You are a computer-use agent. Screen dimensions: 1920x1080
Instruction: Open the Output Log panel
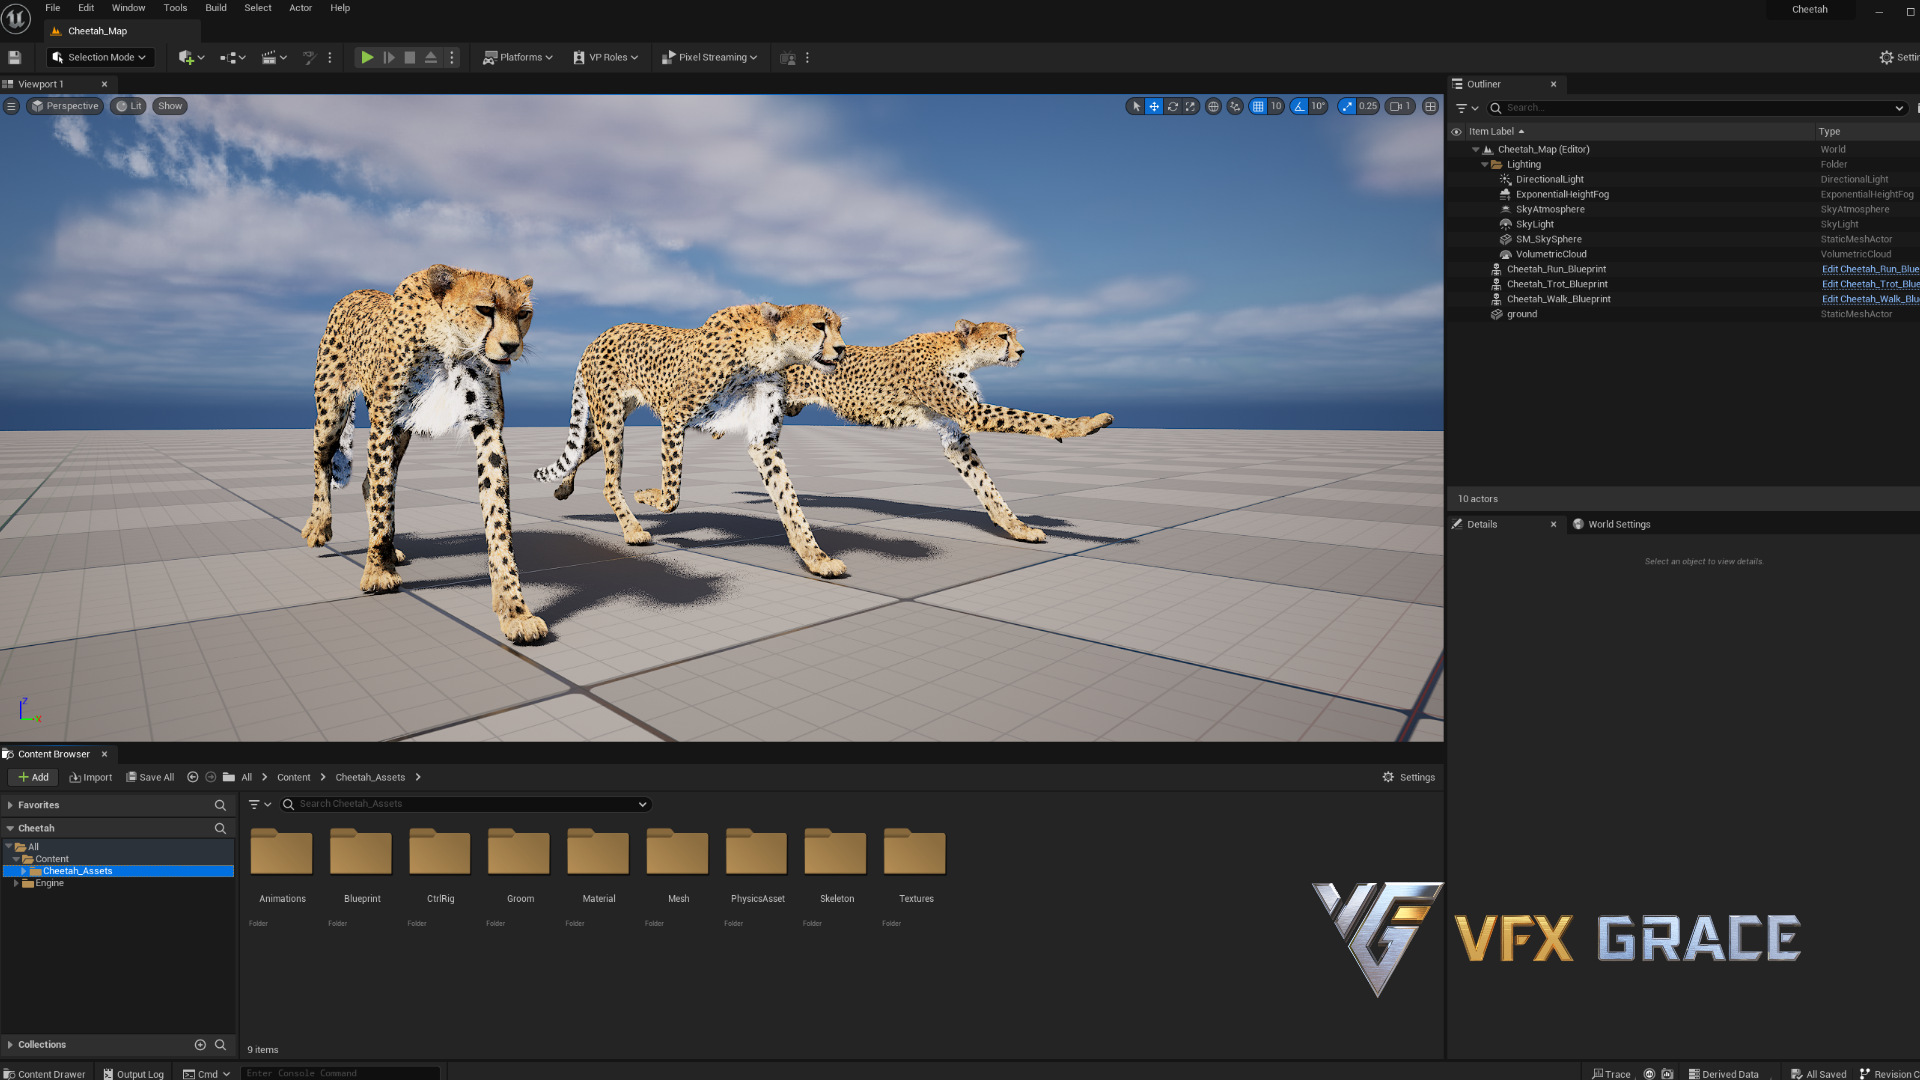click(x=133, y=1074)
